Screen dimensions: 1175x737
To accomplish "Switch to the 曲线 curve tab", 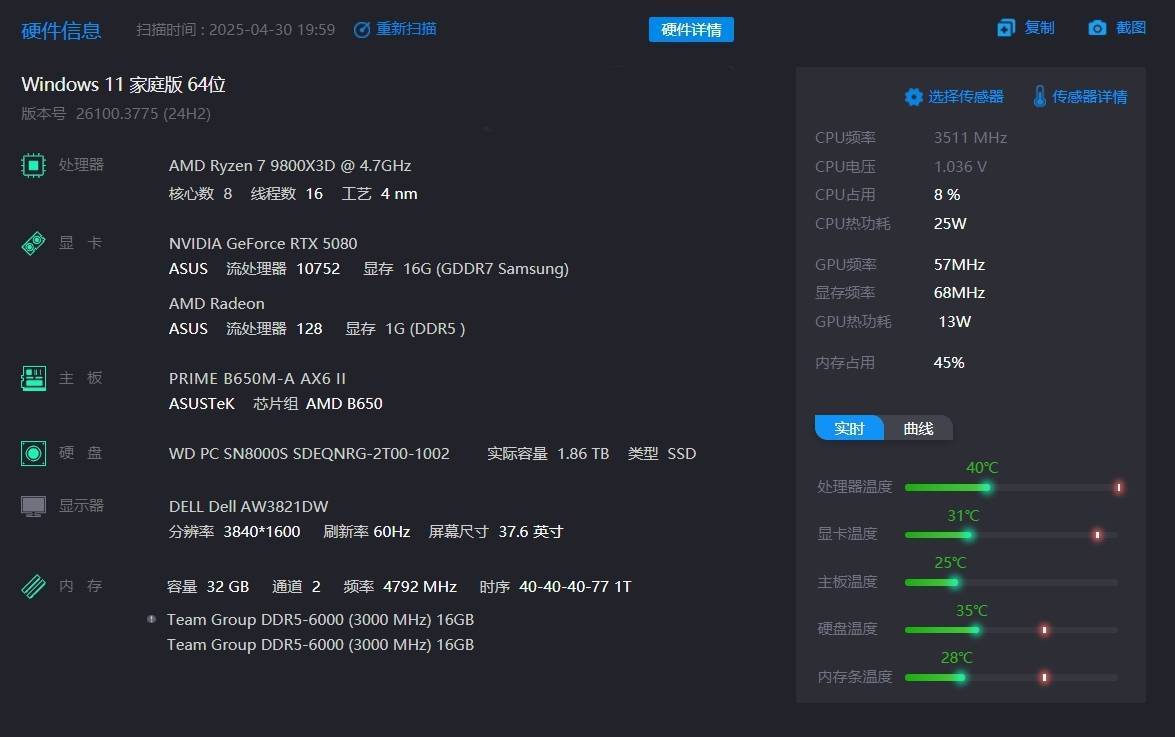I will click(x=918, y=428).
